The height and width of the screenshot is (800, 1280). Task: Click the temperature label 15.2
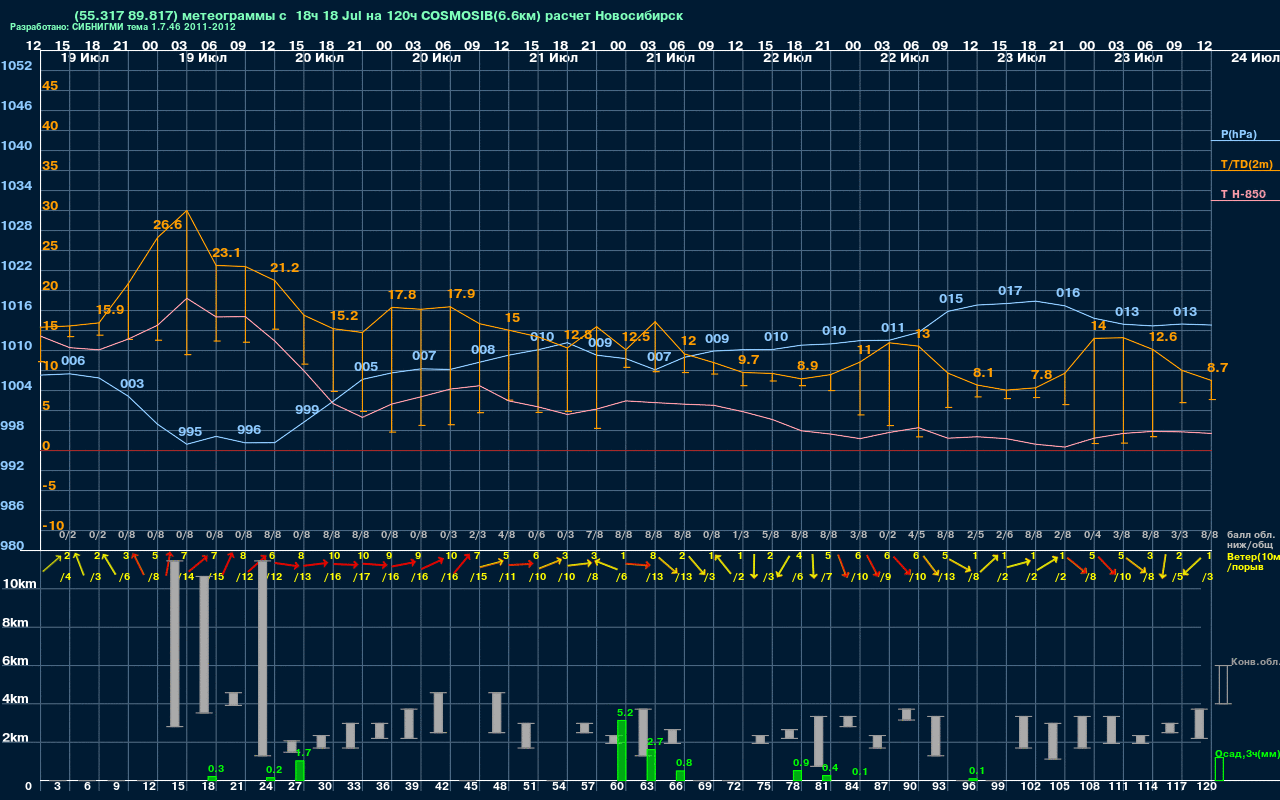click(x=344, y=316)
